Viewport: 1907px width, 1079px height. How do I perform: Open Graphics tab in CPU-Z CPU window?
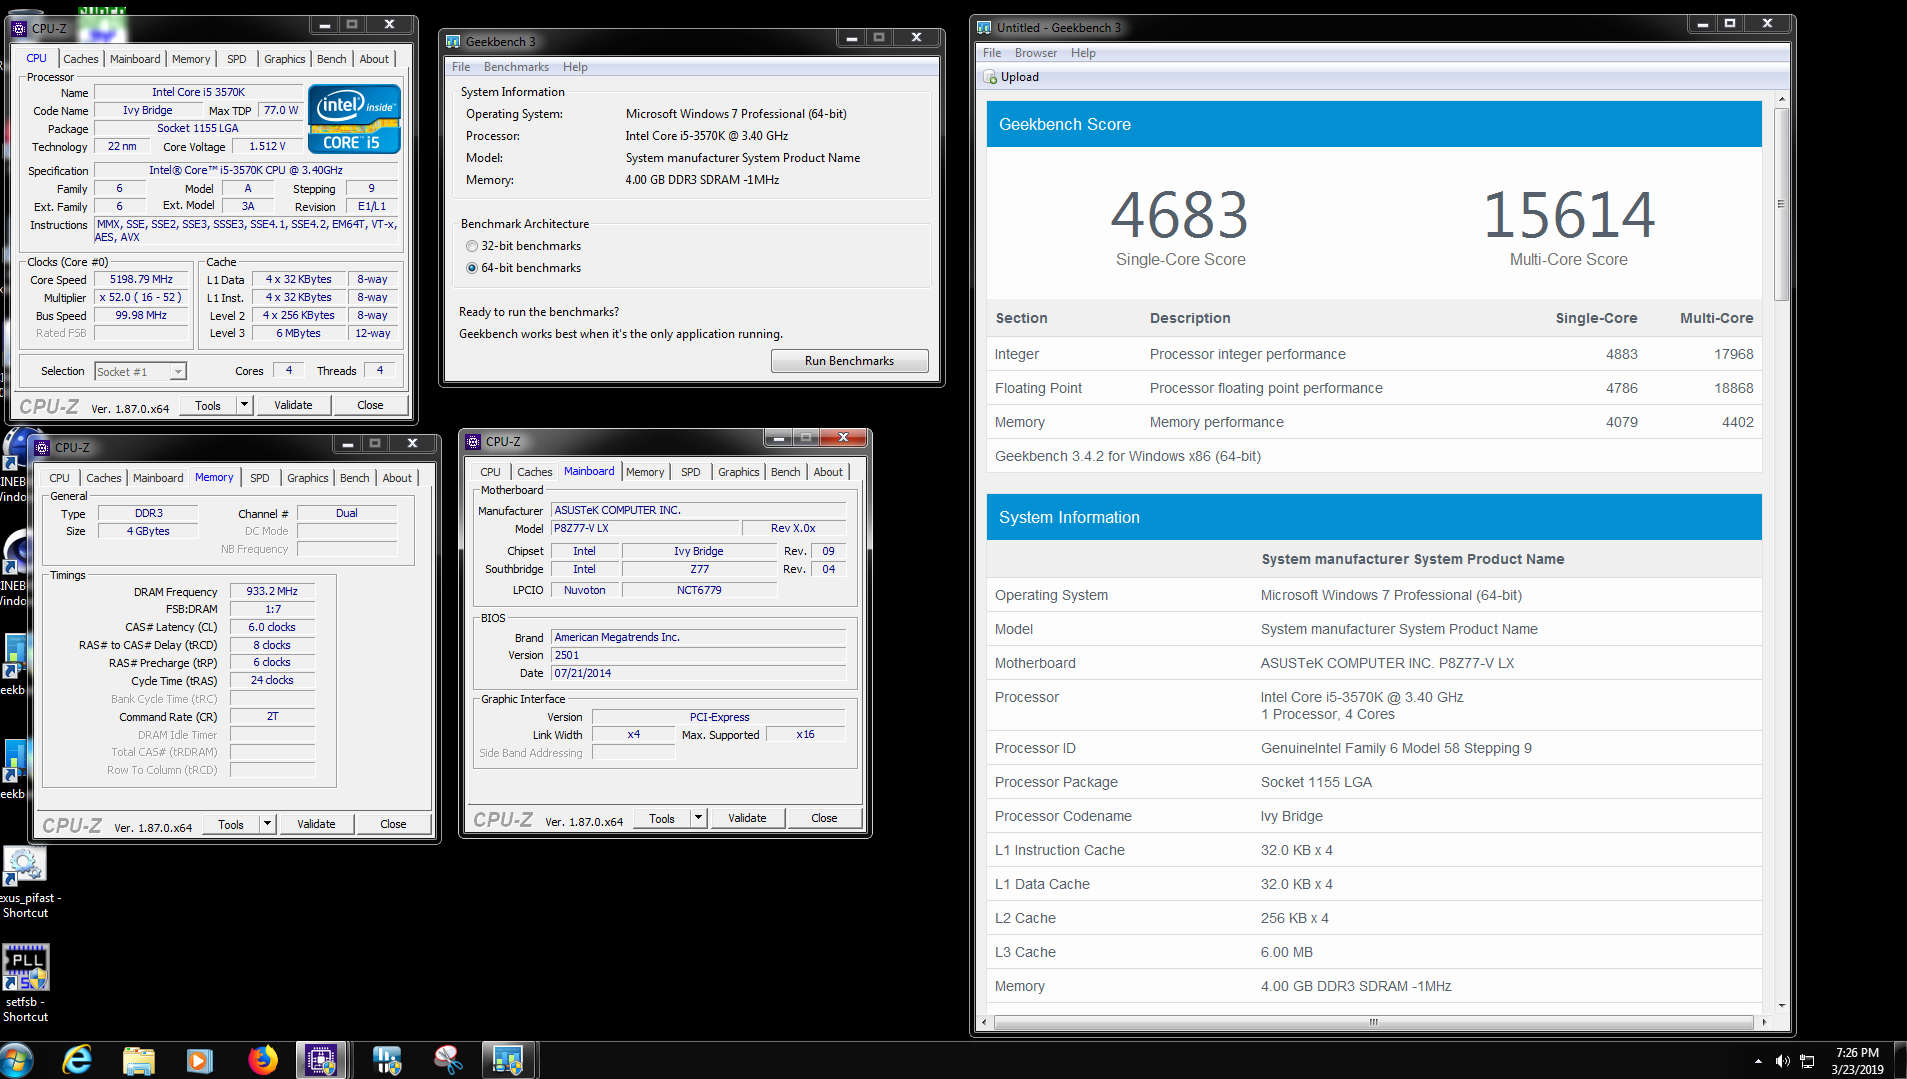[285, 59]
